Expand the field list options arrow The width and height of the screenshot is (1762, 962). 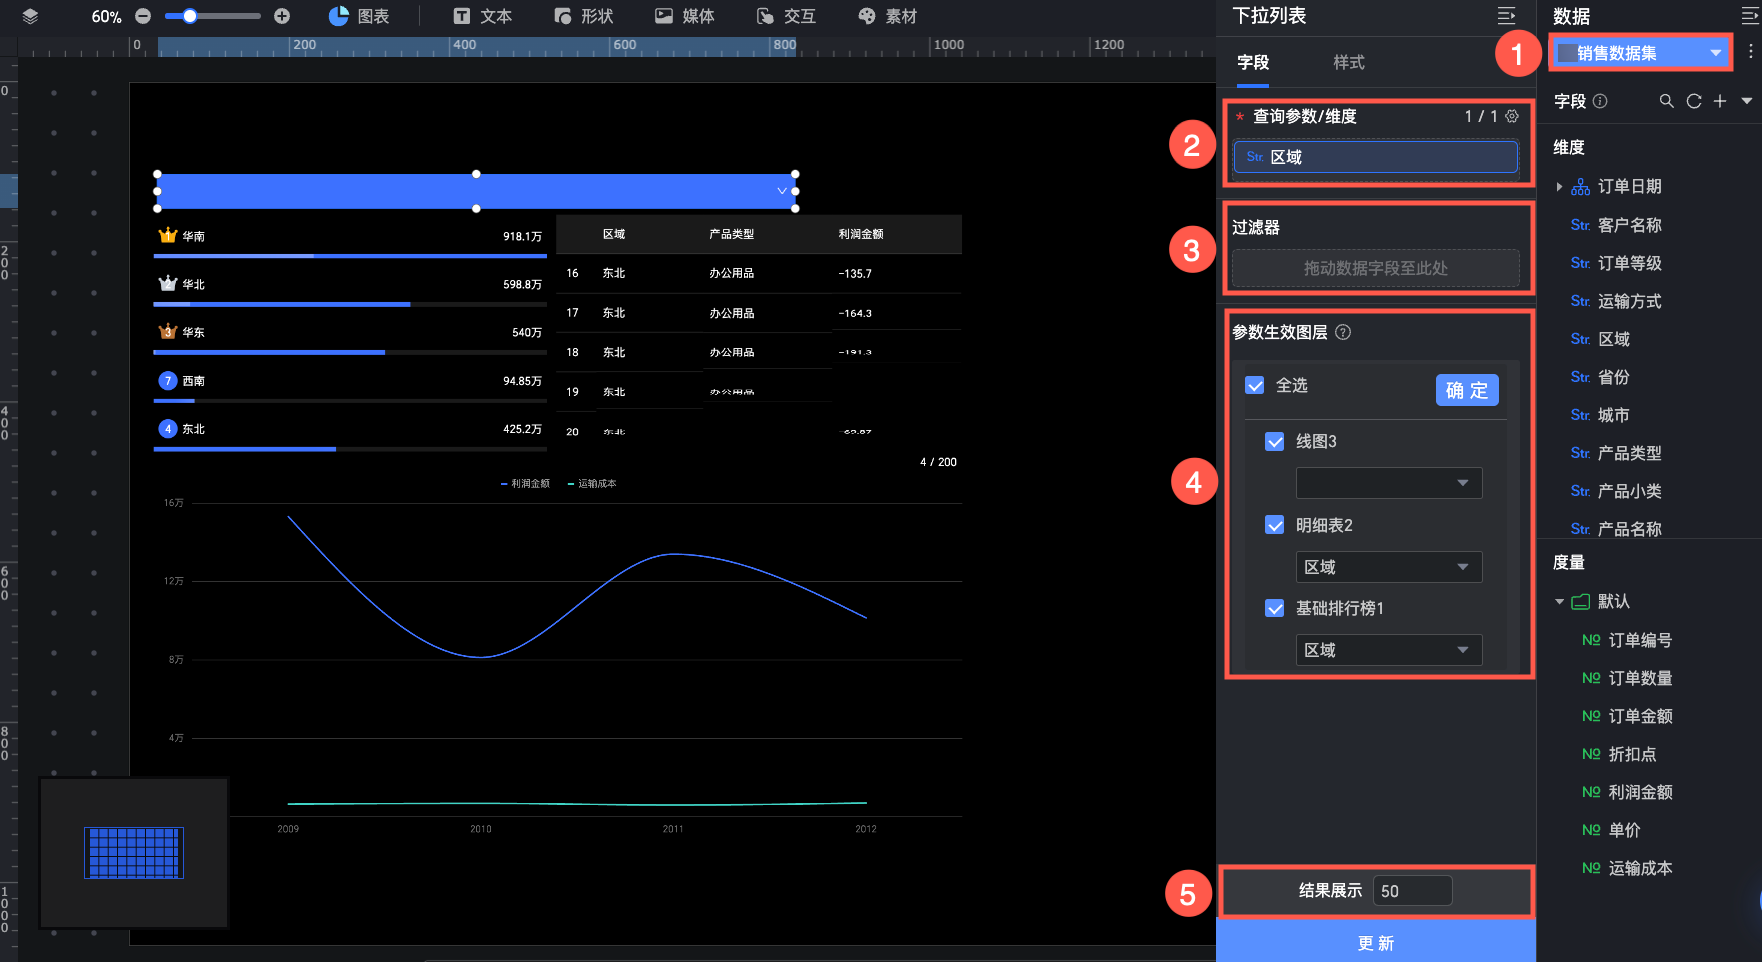point(1746,101)
